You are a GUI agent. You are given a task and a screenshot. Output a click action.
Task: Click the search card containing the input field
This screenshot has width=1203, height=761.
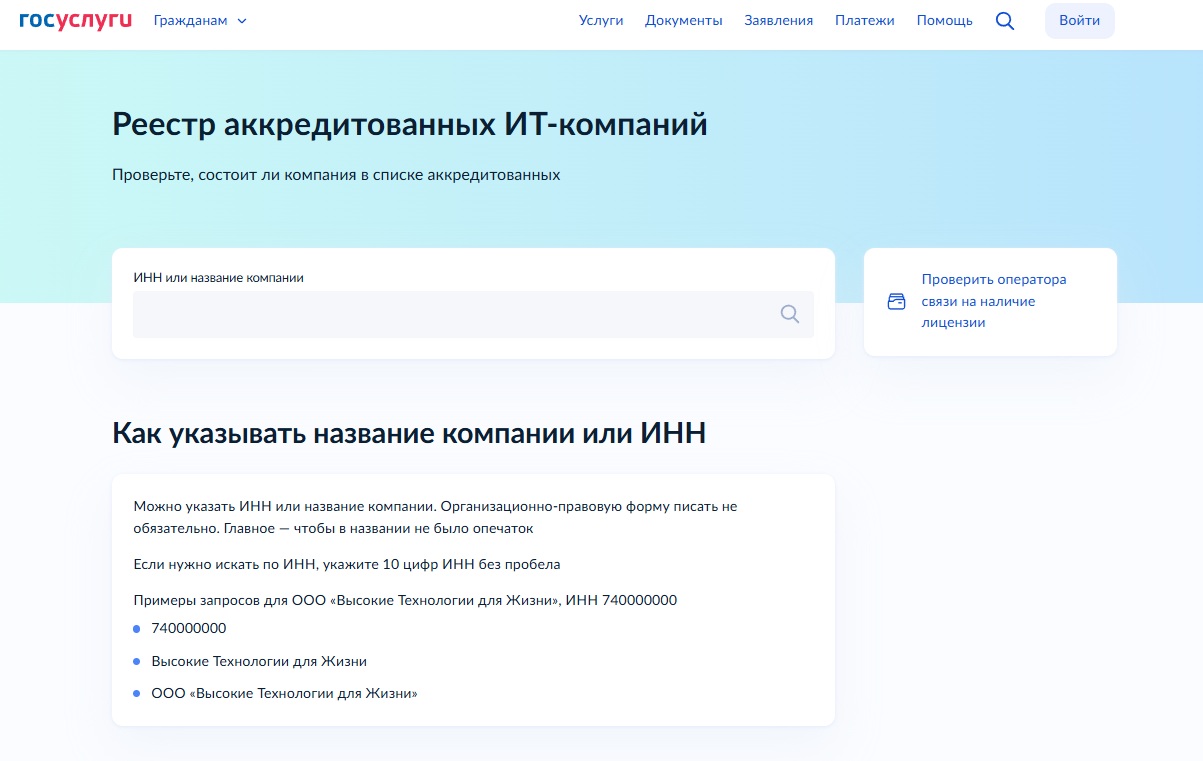click(472, 301)
